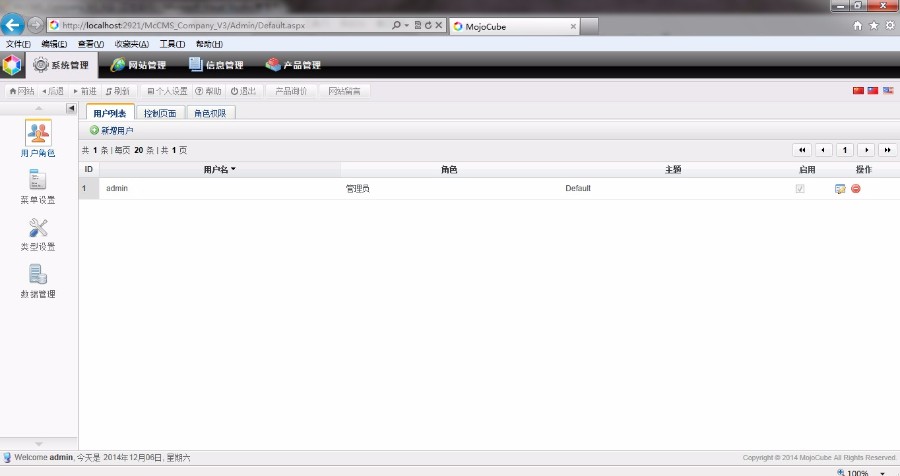This screenshot has height=476, width=900.
Task: Go to last page pager button
Action: point(887,150)
